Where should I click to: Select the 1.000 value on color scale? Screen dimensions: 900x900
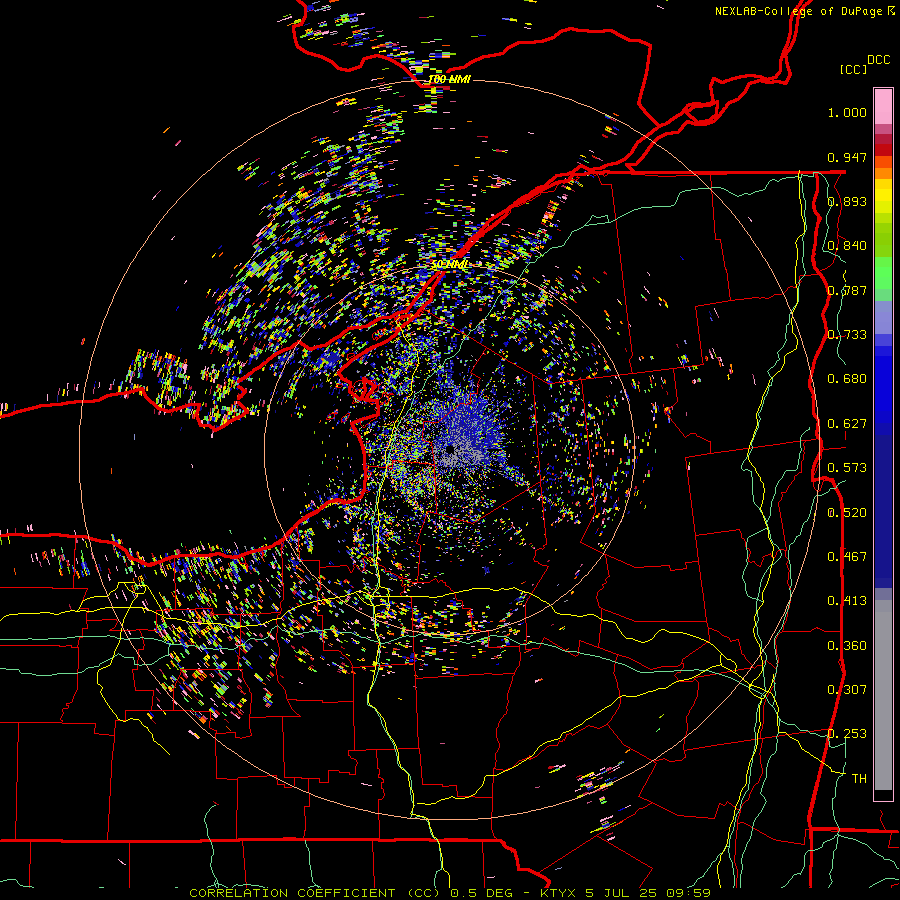[847, 112]
